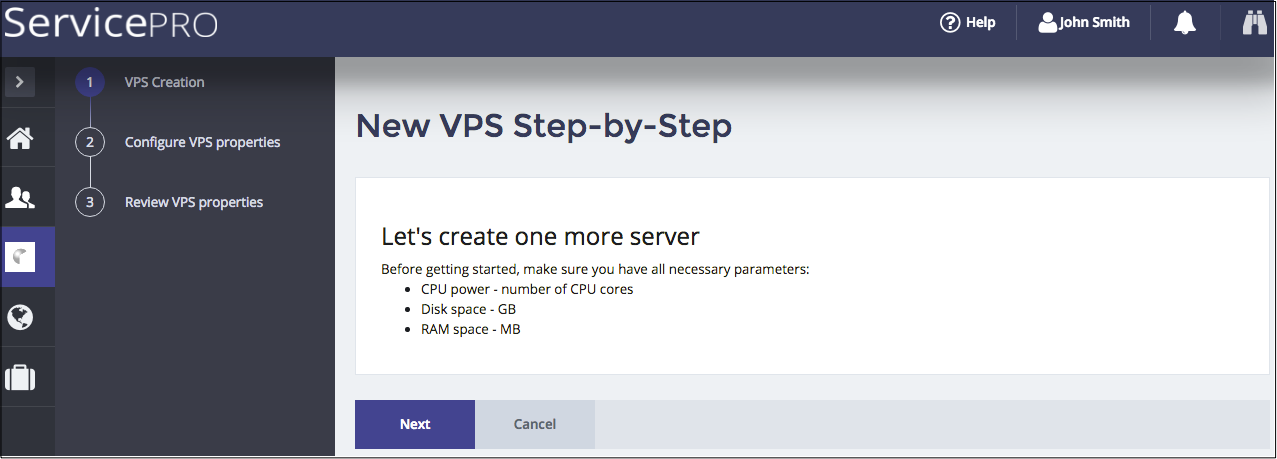Click the binoculars search icon
Screen dimensions: 1277x459
point(1254,23)
